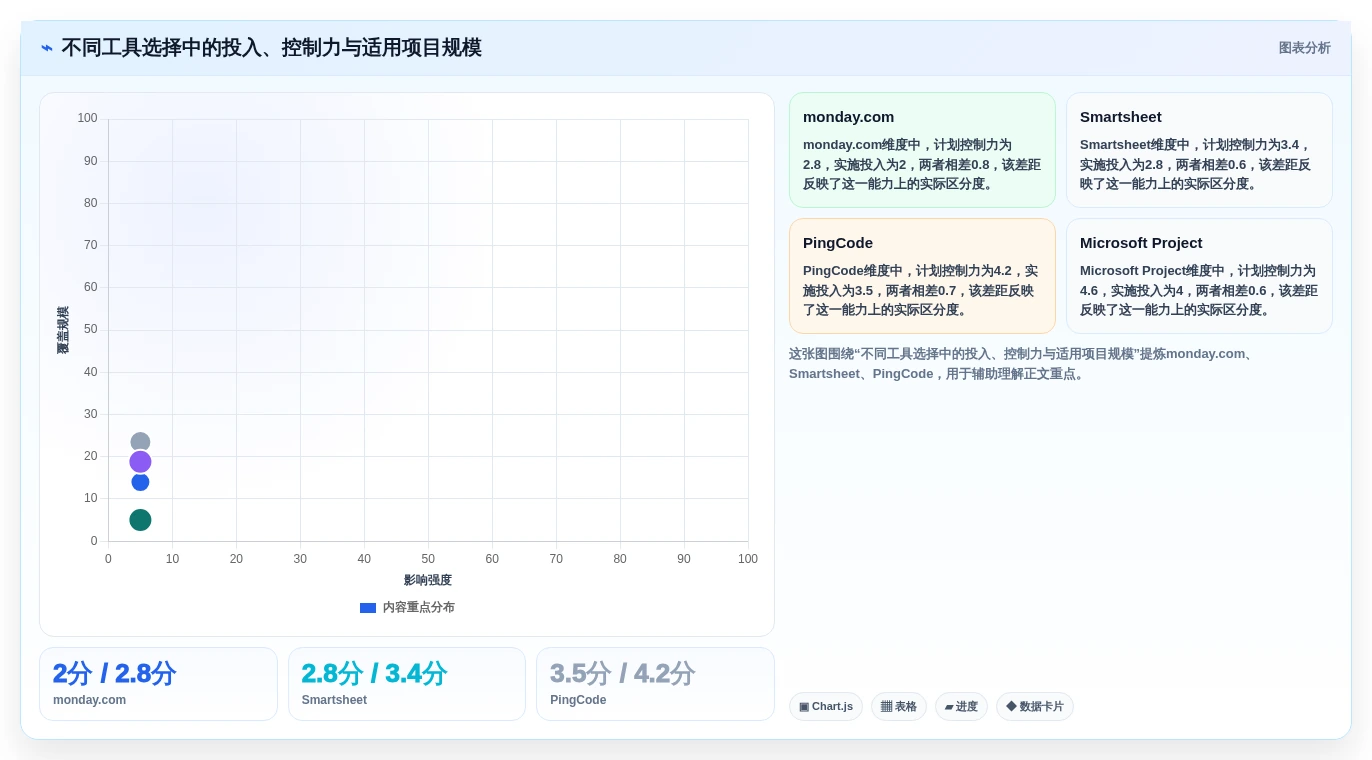The width and height of the screenshot is (1372, 760).
Task: Click the Microsoft Project card heading
Action: [1141, 242]
